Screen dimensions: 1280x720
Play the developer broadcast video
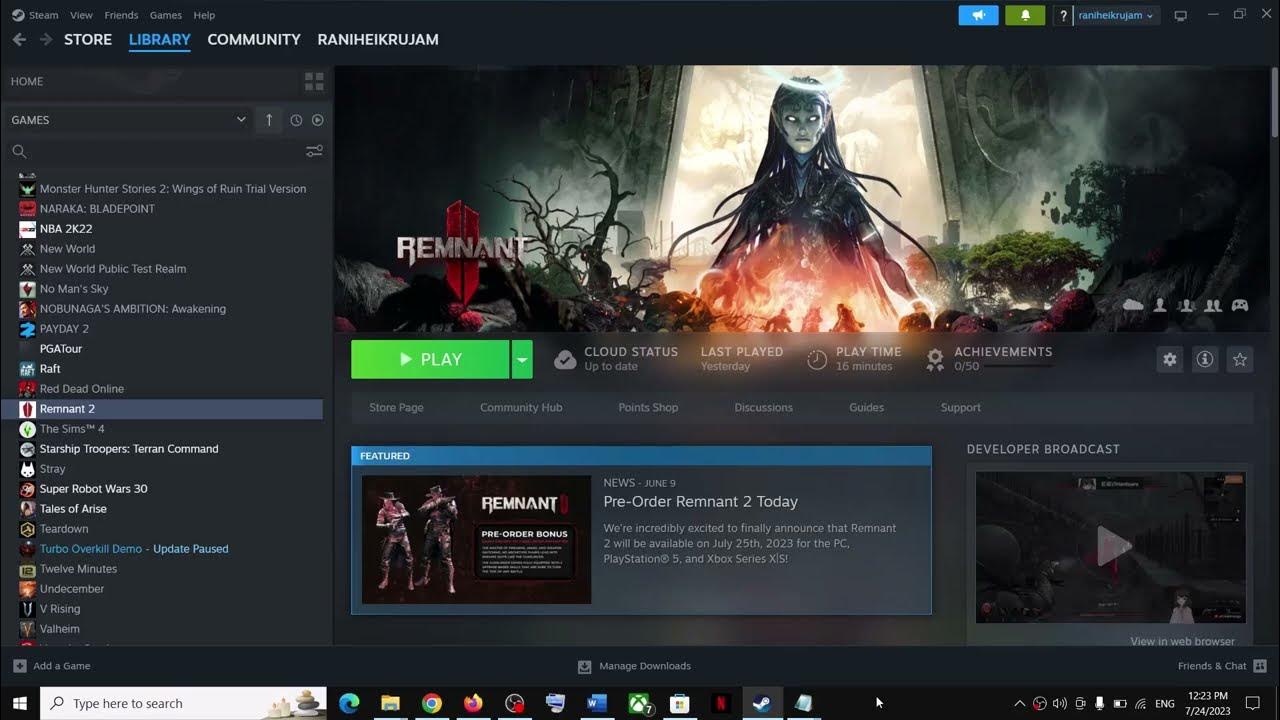[x=1111, y=547]
